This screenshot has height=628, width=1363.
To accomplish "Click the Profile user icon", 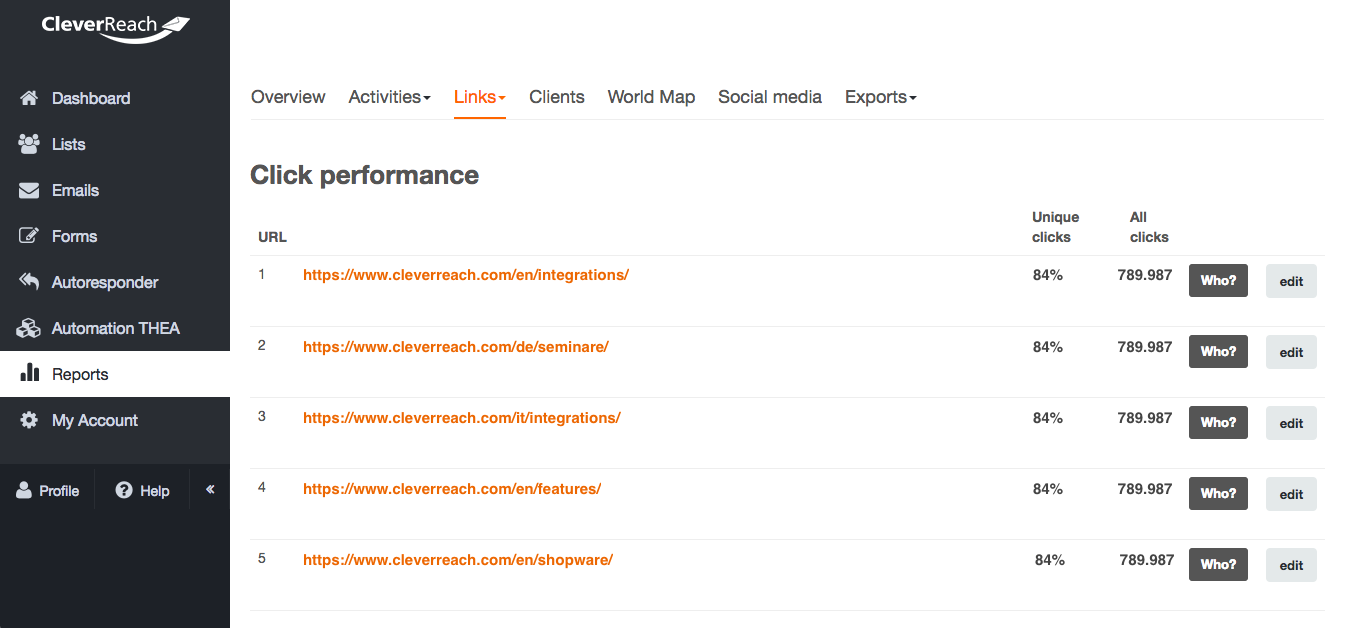I will click(24, 490).
